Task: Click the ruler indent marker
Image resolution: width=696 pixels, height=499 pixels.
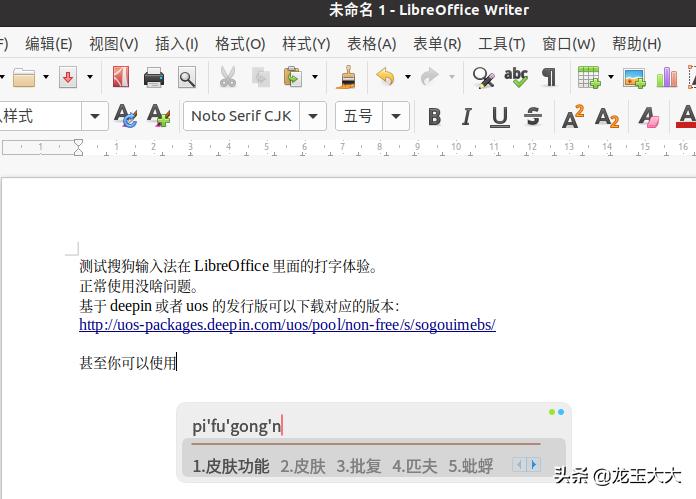Action: point(79,147)
